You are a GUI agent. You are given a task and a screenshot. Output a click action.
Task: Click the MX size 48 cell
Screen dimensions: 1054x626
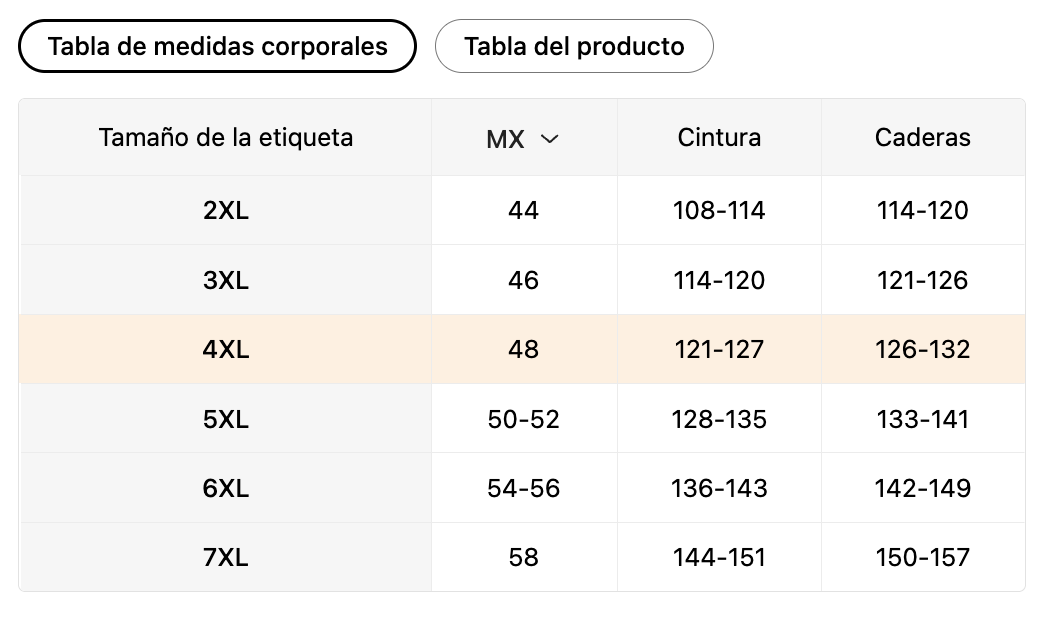pyautogui.click(x=524, y=349)
